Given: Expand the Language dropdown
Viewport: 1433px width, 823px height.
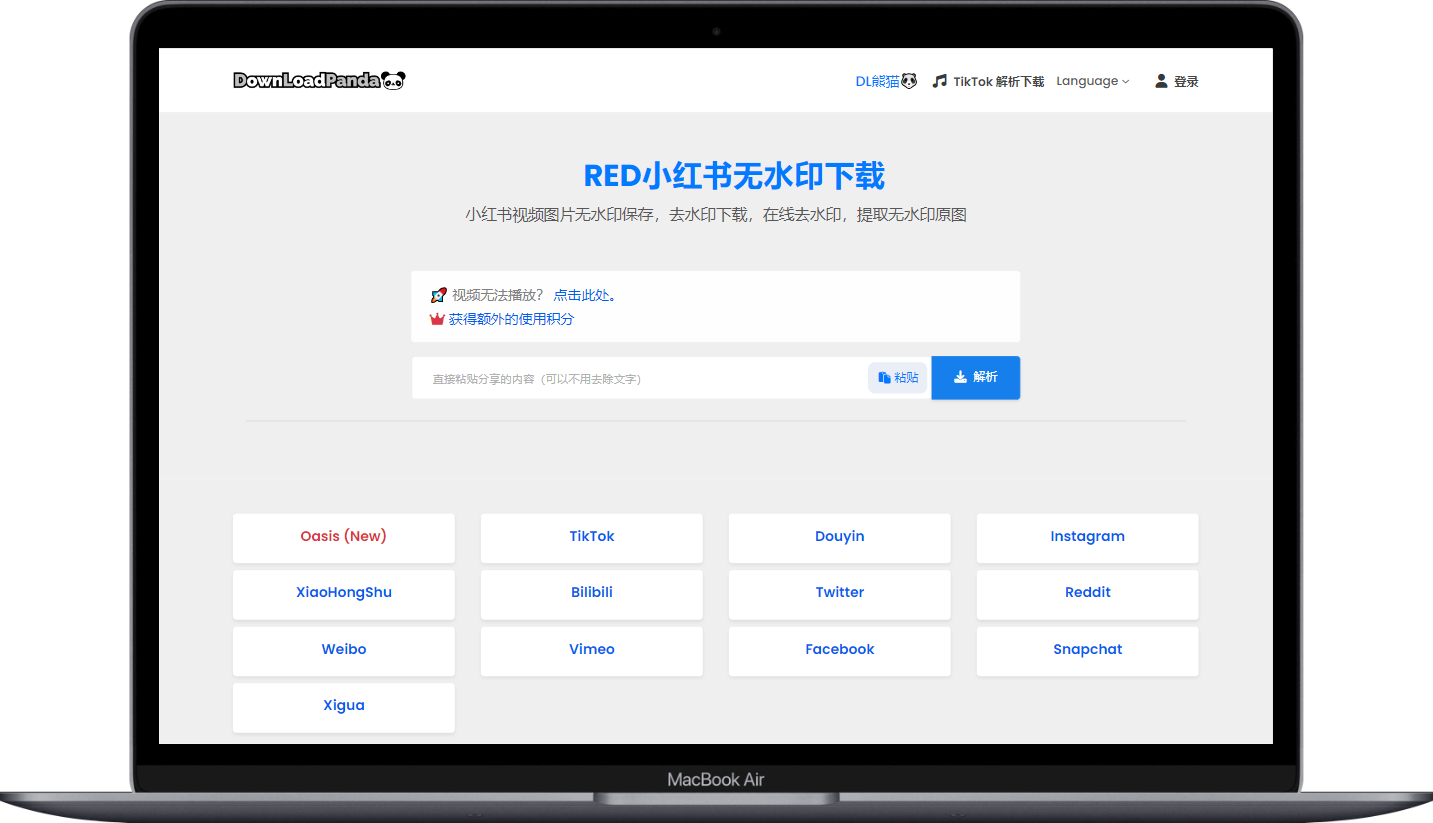Looking at the screenshot, I should [x=1092, y=81].
